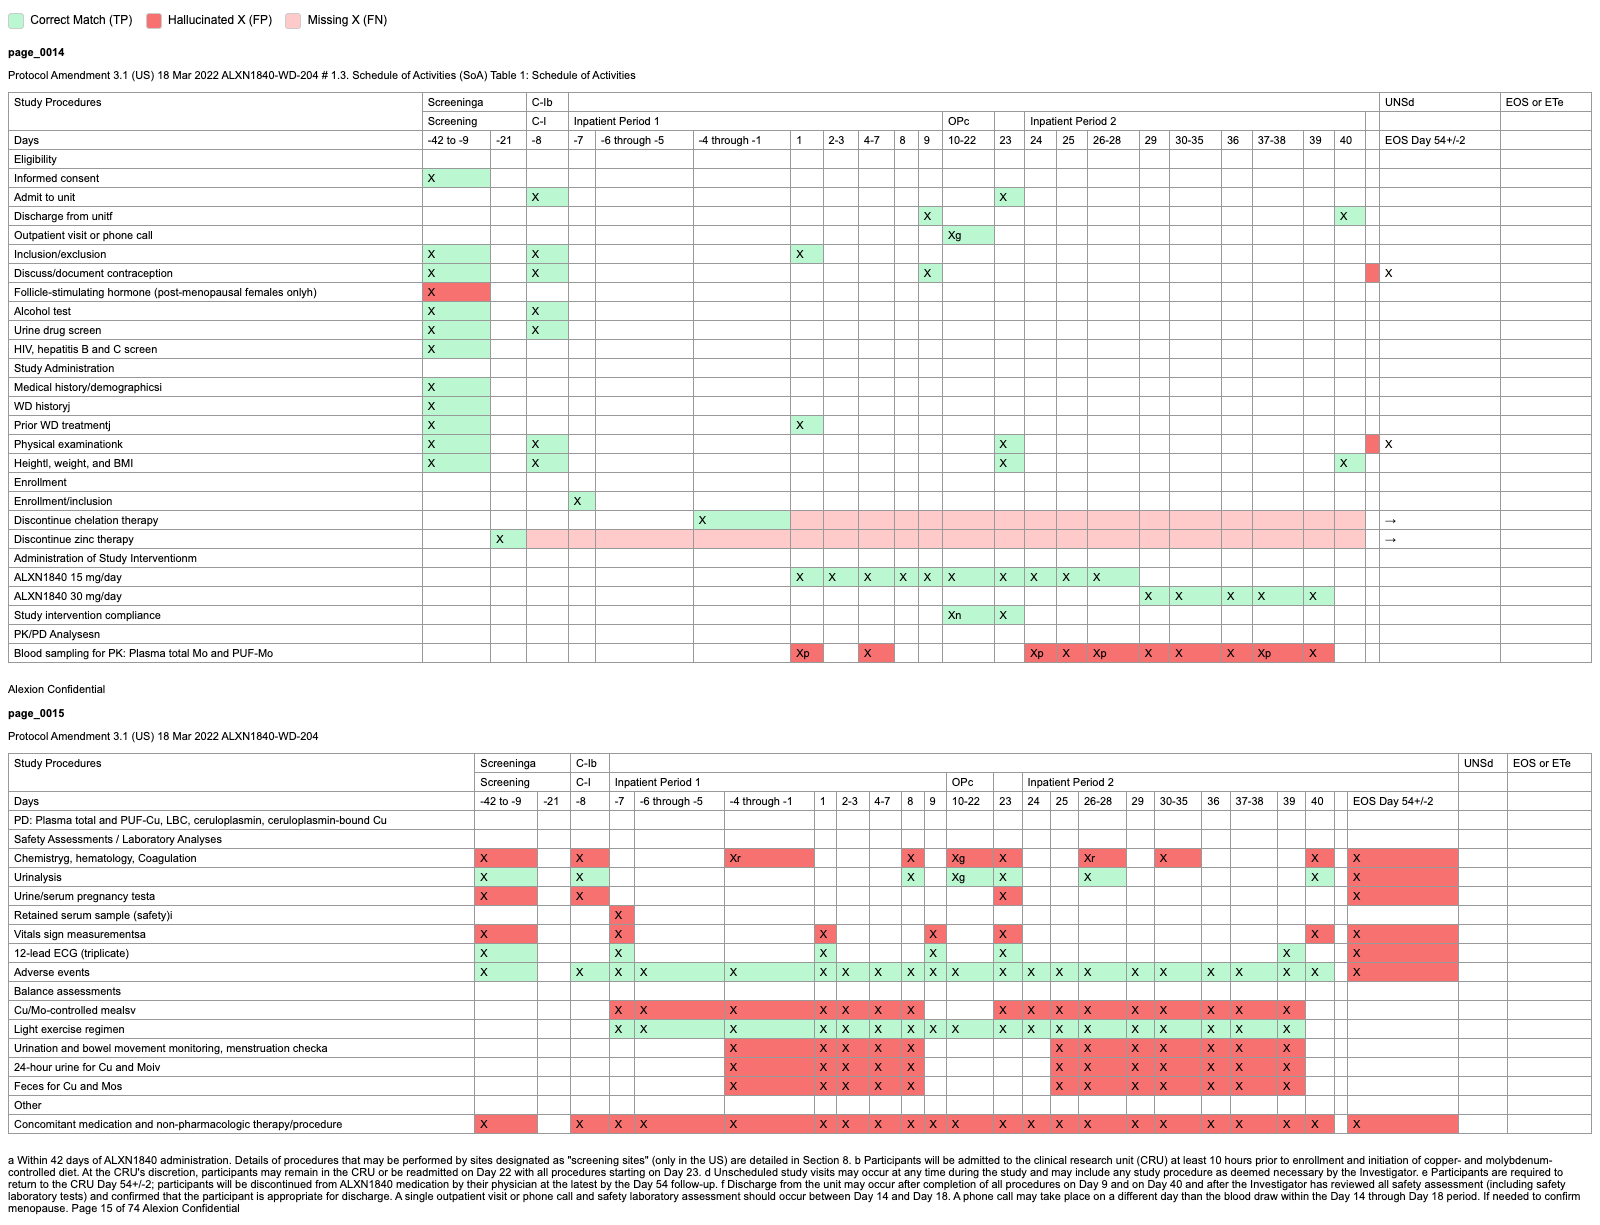Click the green X in Enrollment/inclusion row
Screen dimensions: 1600x1225
click(x=582, y=501)
